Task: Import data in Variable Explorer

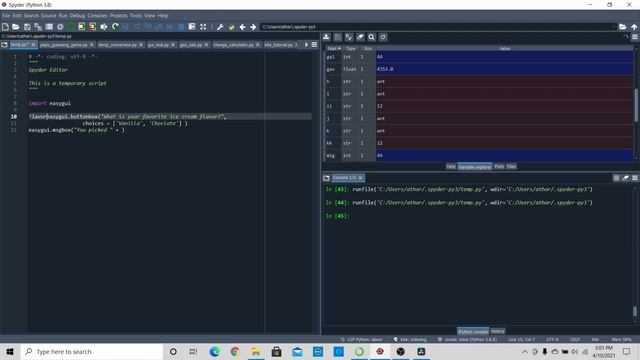Action: pyautogui.click(x=327, y=37)
